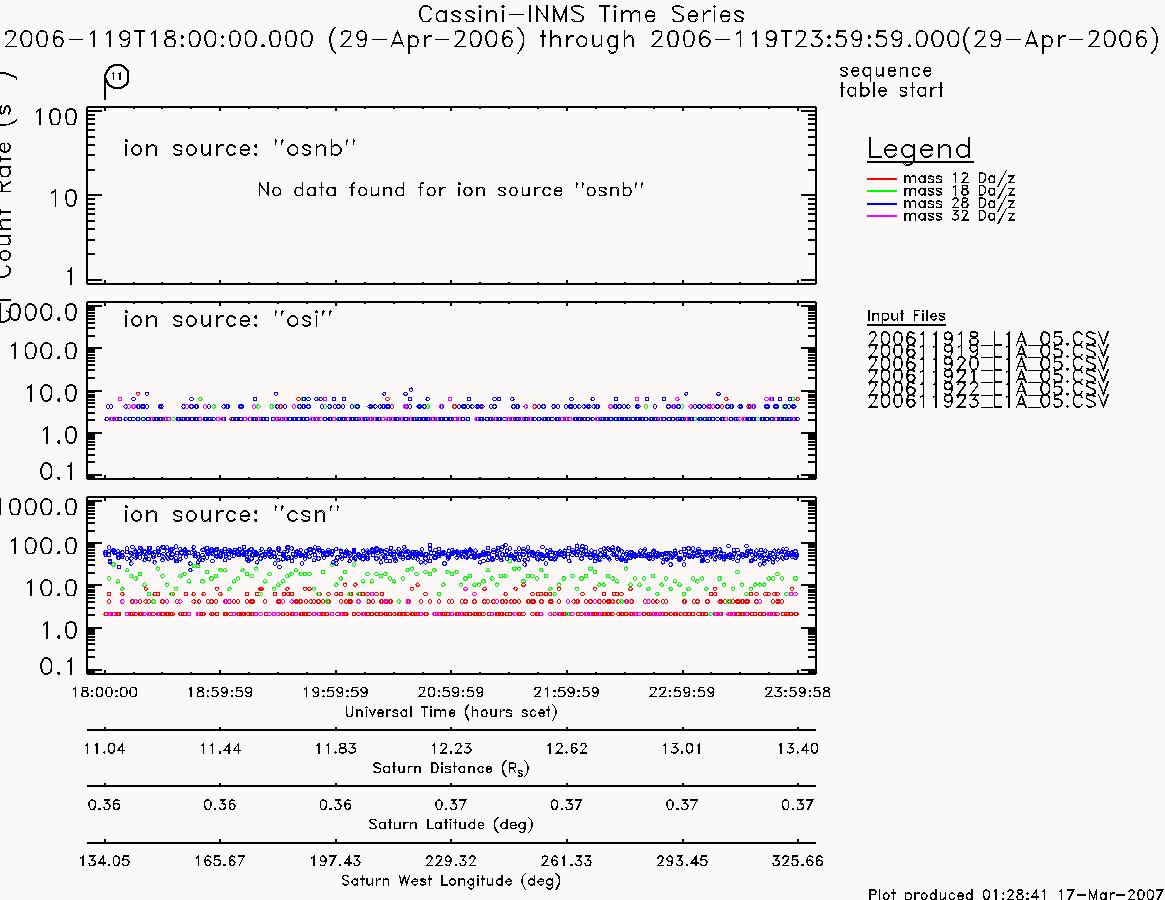Click the blue mass 28 Da/z legend line
Image resolution: width=1165 pixels, height=900 pixels.
[882, 204]
